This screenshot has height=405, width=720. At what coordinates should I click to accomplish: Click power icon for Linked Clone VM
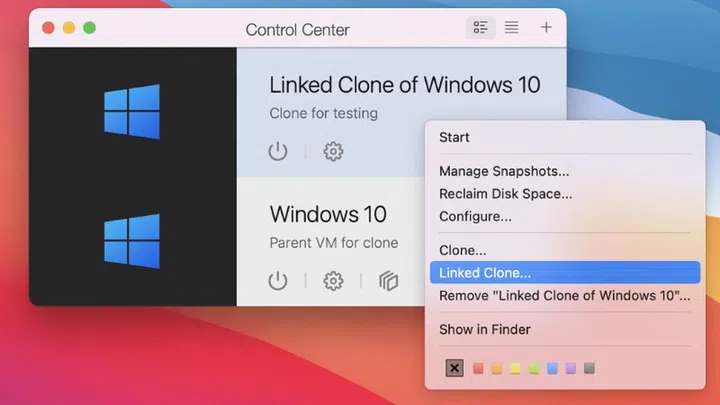point(278,151)
